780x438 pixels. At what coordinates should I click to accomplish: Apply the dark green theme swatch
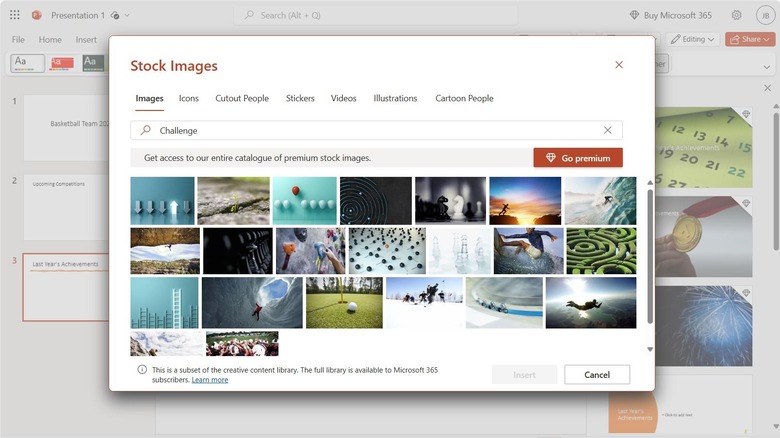[94, 63]
